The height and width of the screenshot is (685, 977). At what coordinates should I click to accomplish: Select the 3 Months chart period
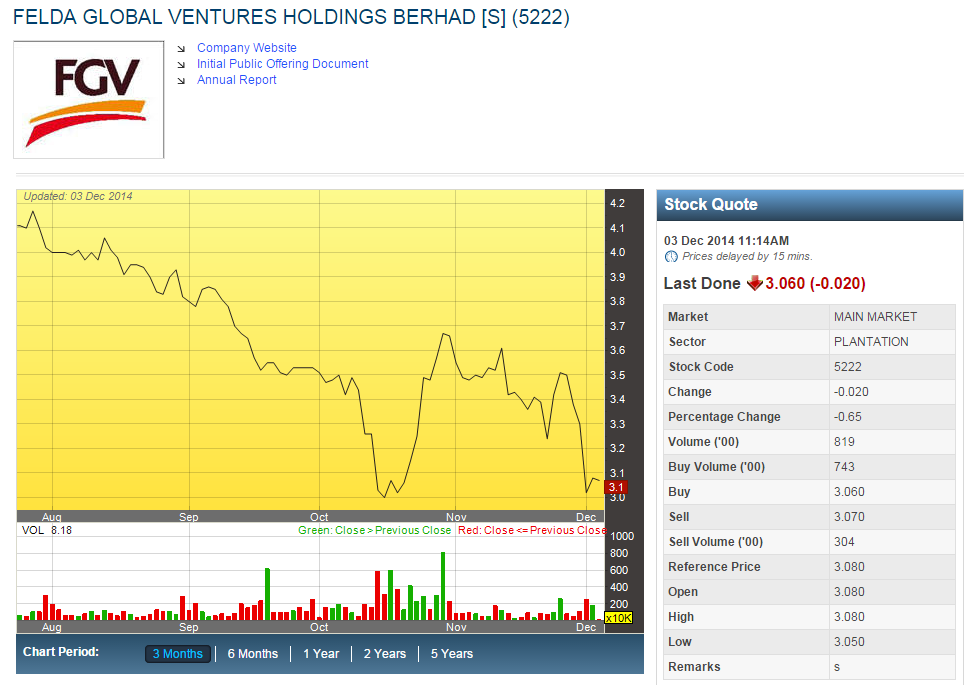(178, 654)
